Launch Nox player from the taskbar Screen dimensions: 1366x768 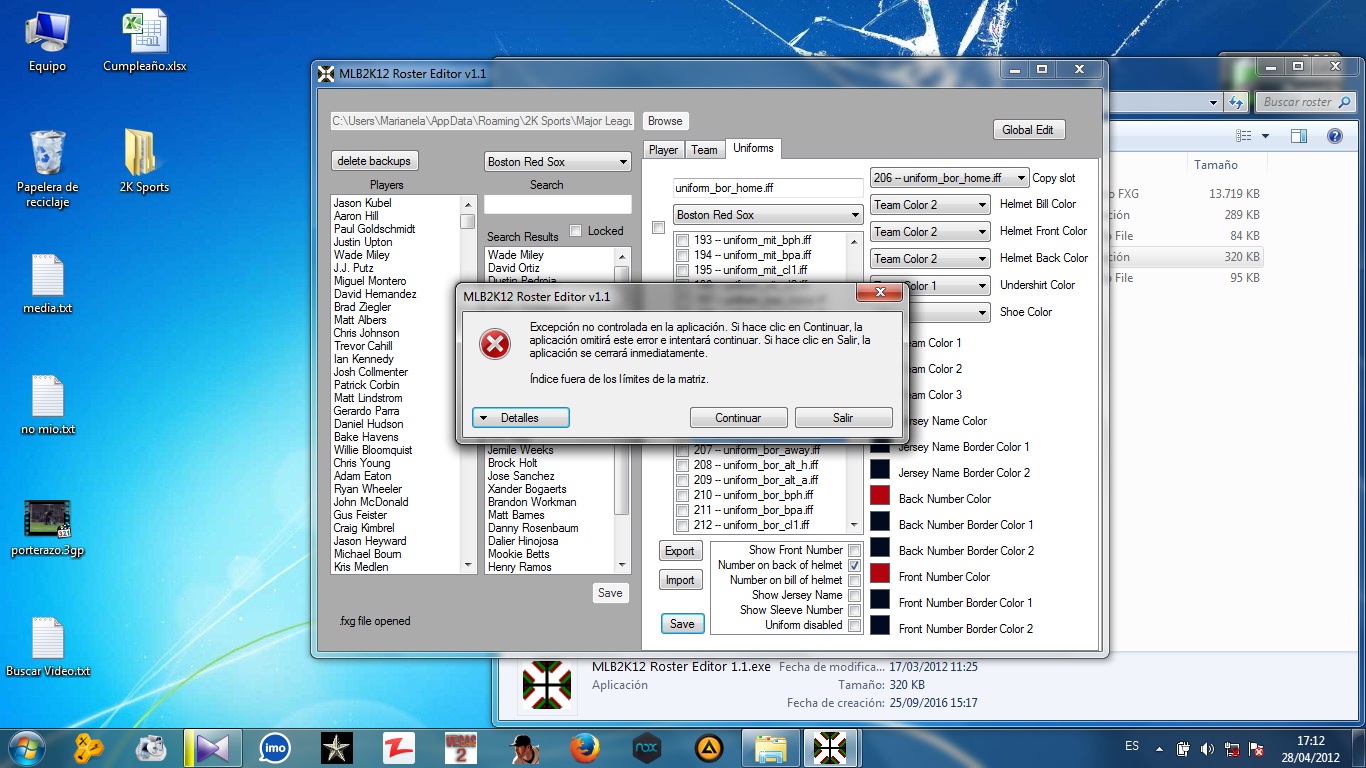pyautogui.click(x=646, y=747)
